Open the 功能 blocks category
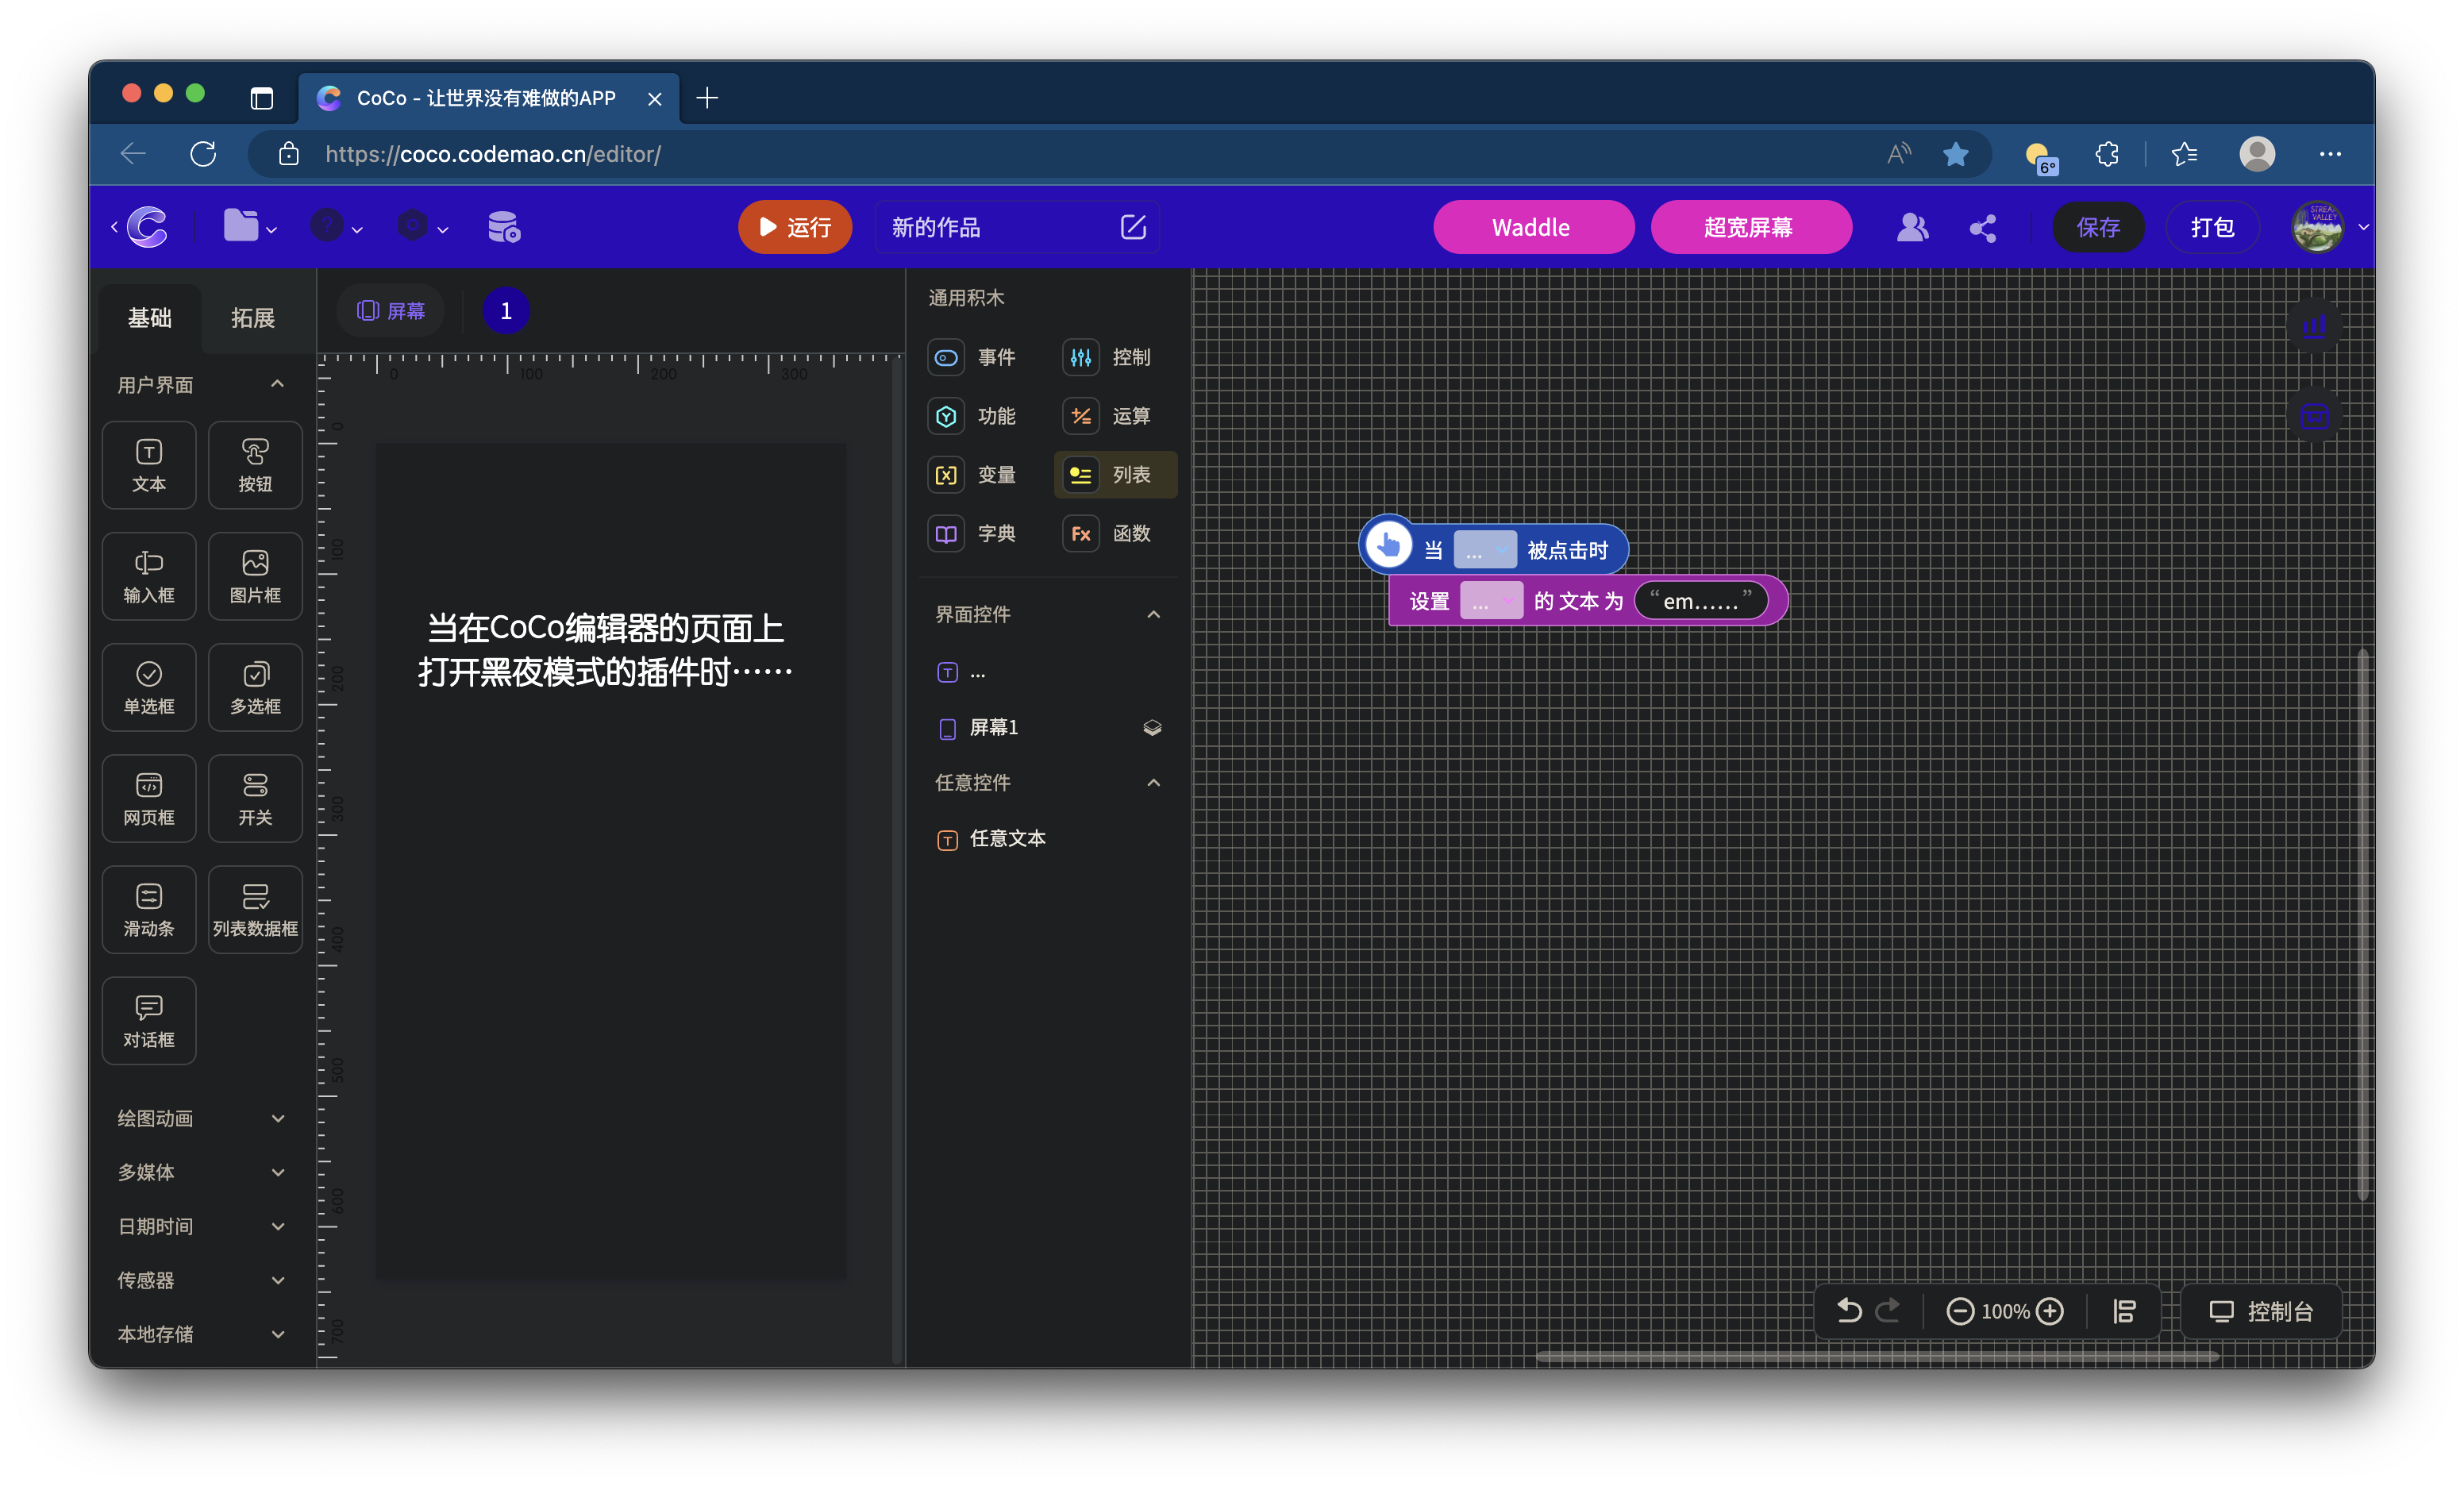The height and width of the screenshot is (1486, 2464). click(972, 416)
